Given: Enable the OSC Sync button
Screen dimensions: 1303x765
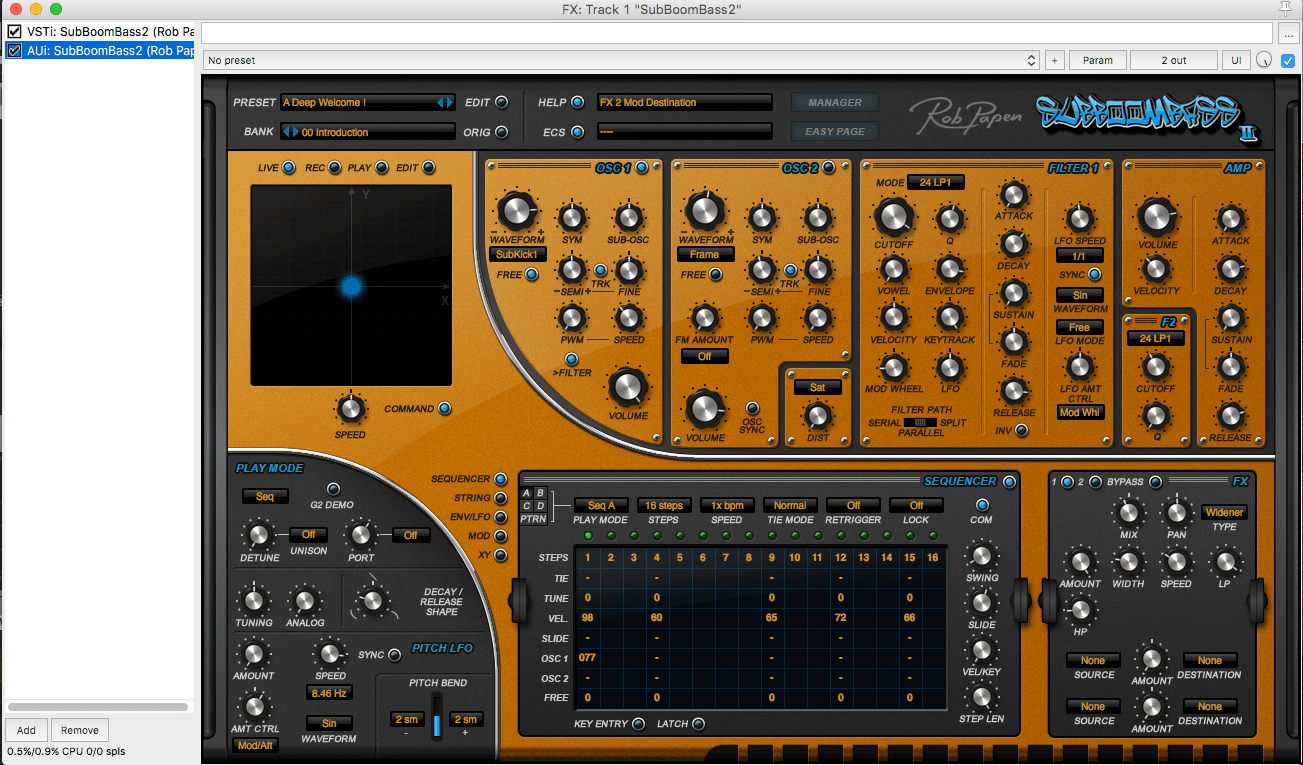Looking at the screenshot, I should (x=752, y=408).
